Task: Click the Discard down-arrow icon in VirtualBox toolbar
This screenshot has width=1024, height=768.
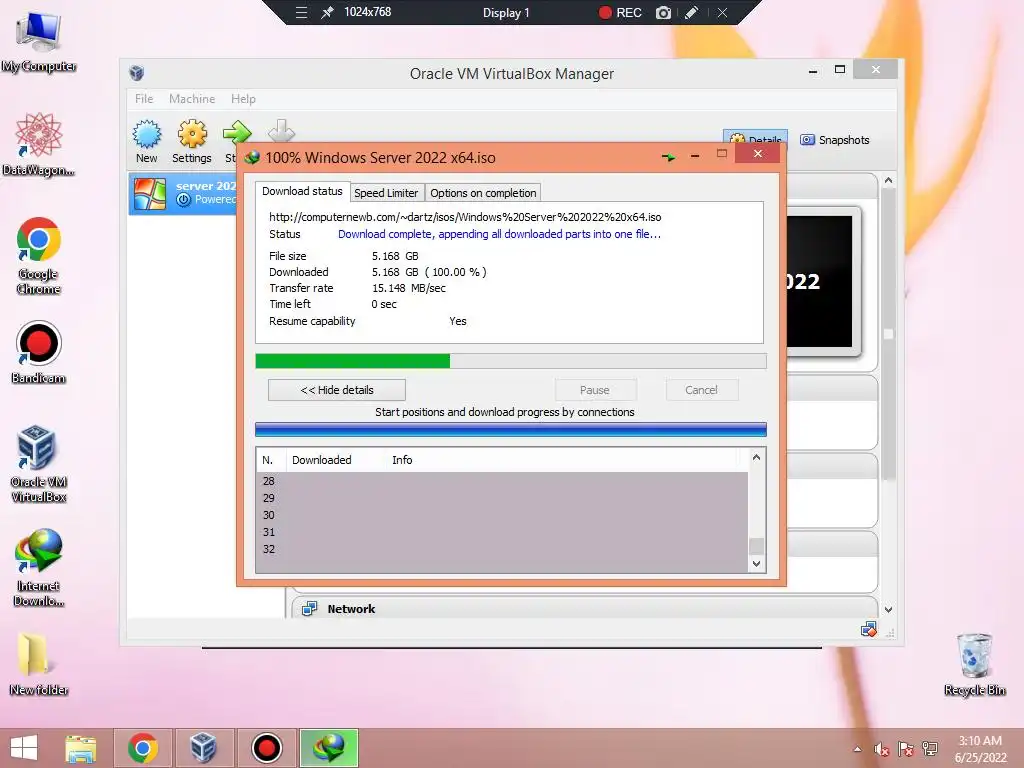Action: (281, 130)
